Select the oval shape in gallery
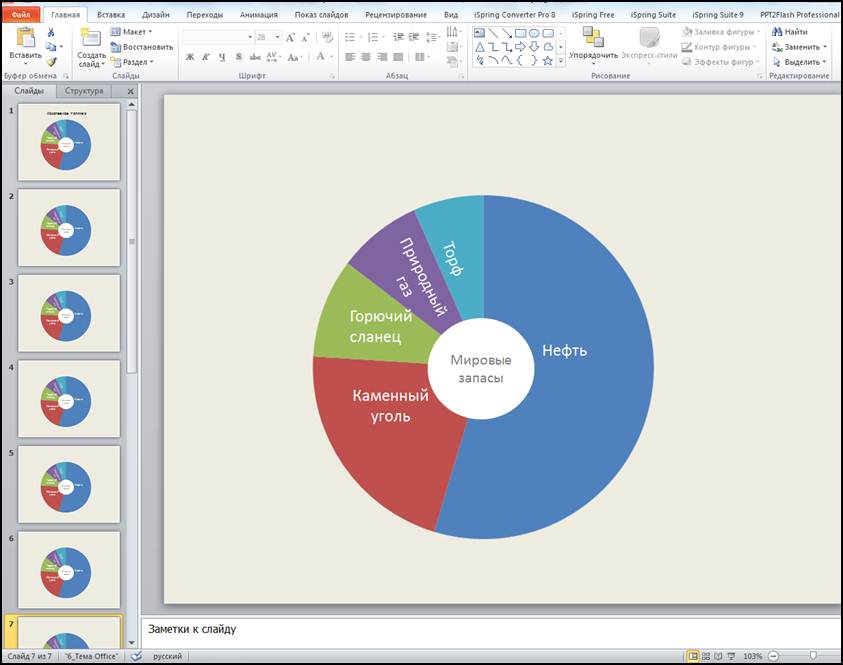The height and width of the screenshot is (665, 843). pyautogui.click(x=534, y=33)
